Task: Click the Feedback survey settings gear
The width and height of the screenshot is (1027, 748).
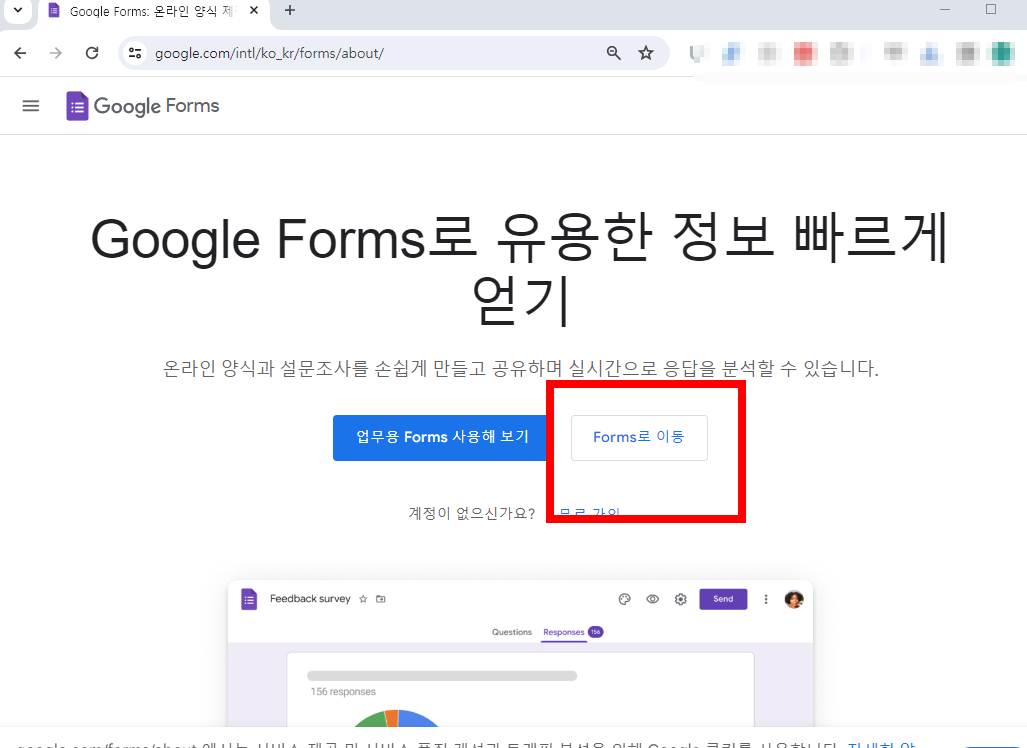Action: tap(680, 598)
